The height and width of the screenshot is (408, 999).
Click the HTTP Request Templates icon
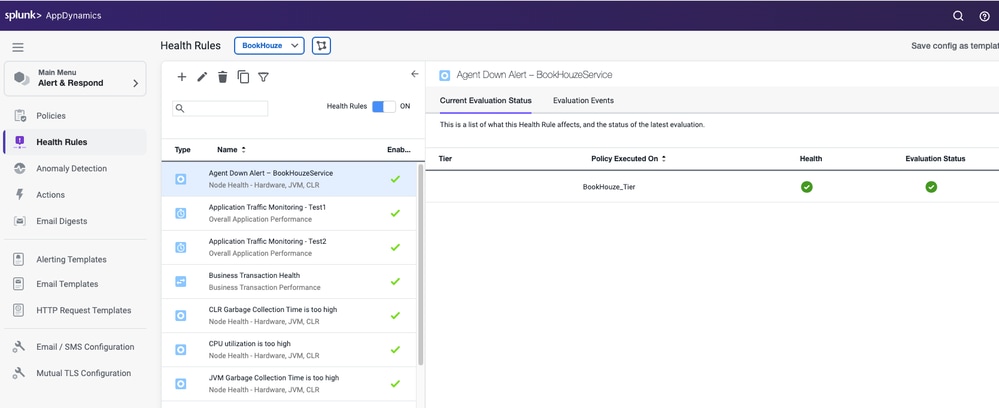pyautogui.click(x=19, y=310)
